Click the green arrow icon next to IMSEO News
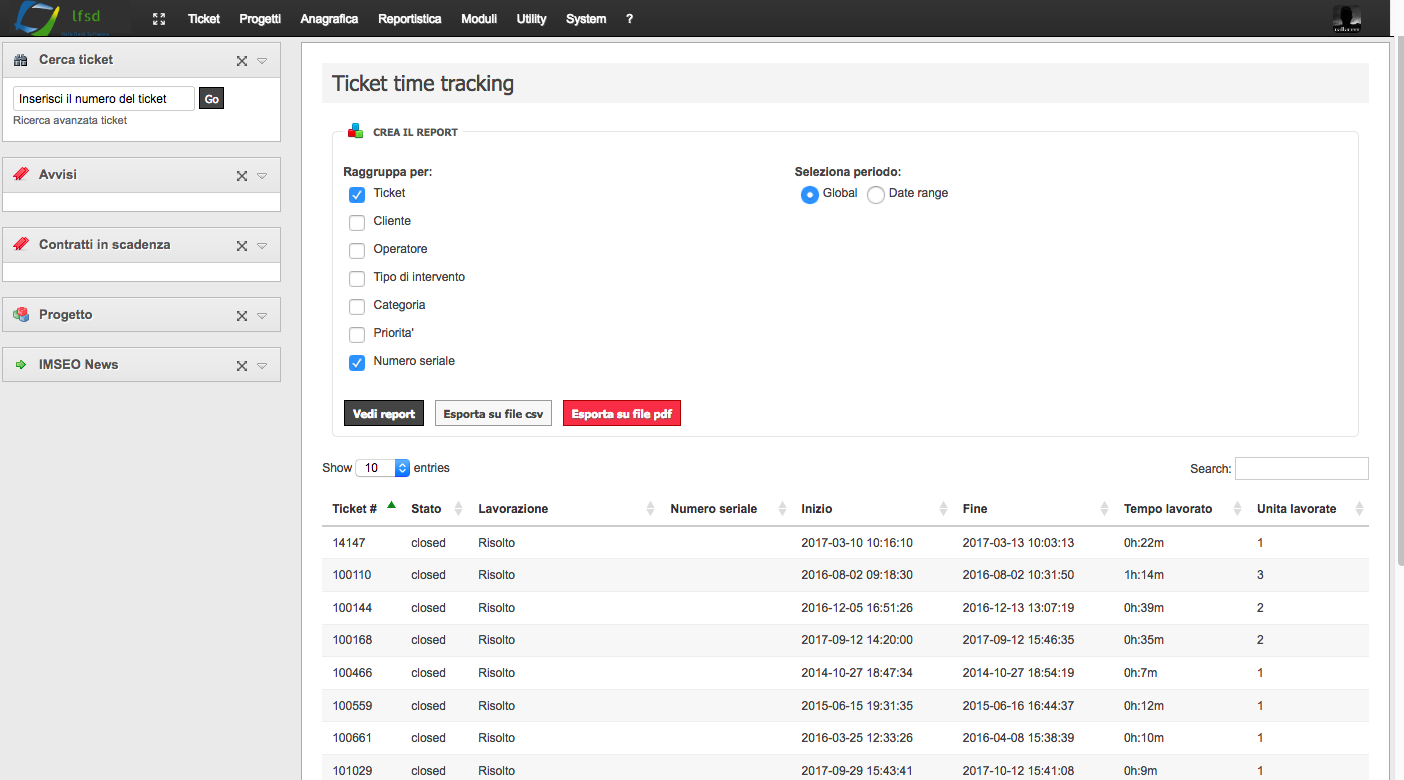 click(20, 364)
